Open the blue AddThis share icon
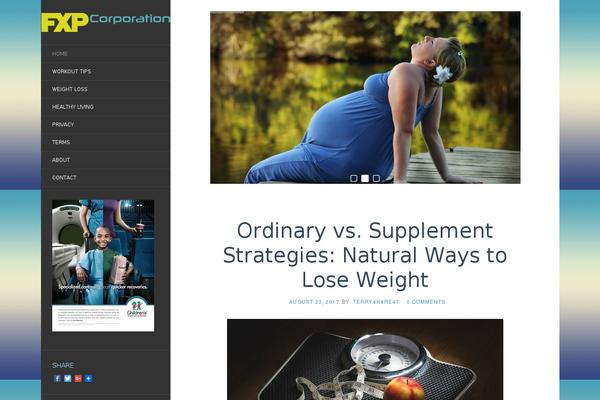Image resolution: width=600 pixels, height=400 pixels. [x=88, y=379]
